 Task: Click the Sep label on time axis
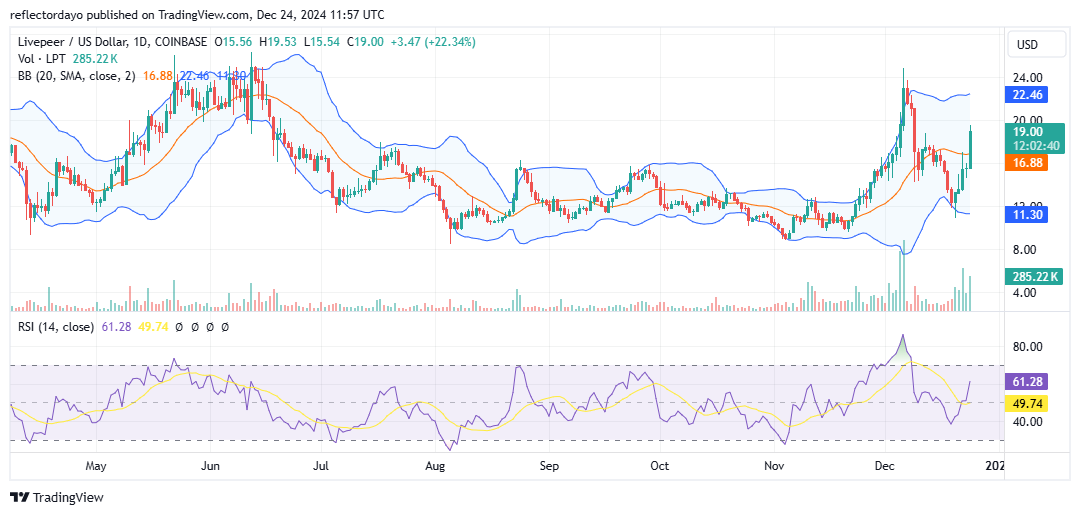548,466
